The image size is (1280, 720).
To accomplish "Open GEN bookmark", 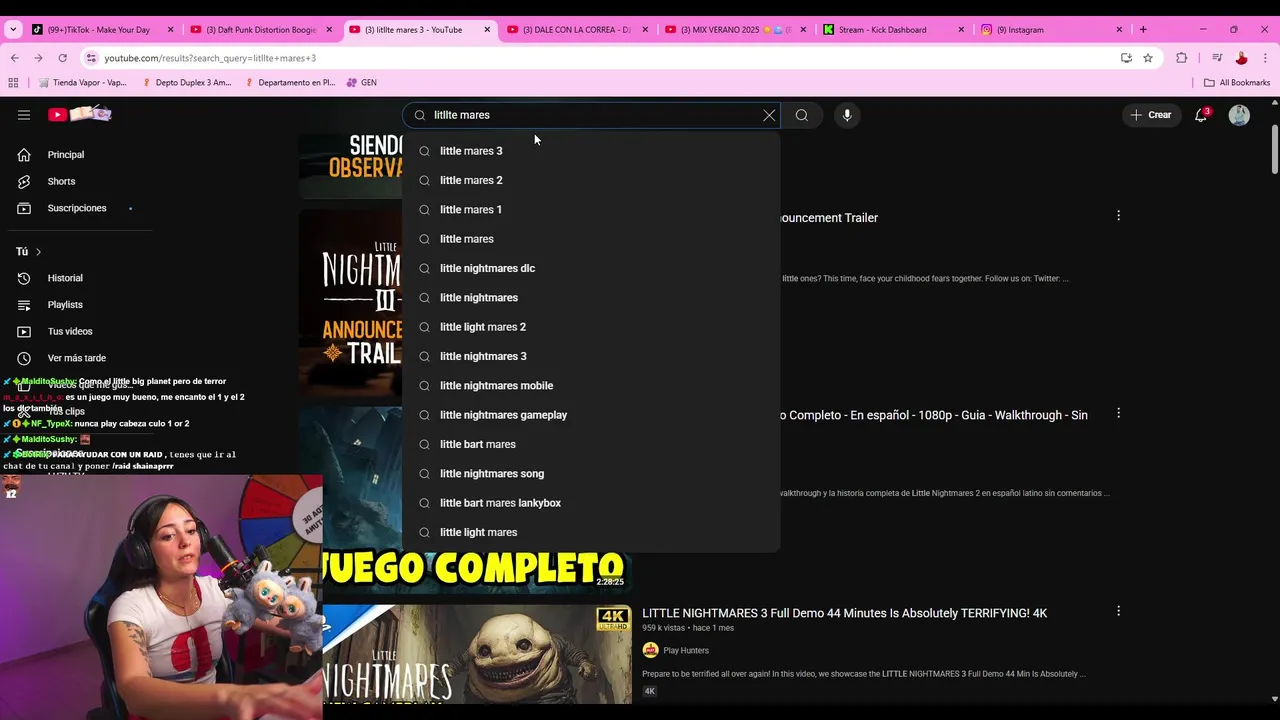I will pyautogui.click(x=361, y=83).
